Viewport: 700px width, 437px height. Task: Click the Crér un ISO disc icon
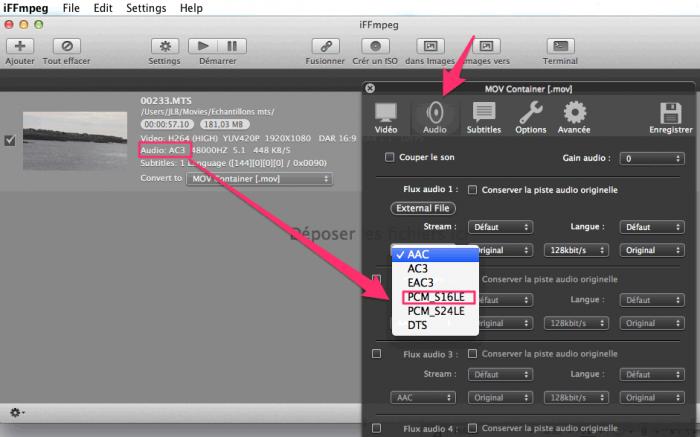(x=375, y=46)
